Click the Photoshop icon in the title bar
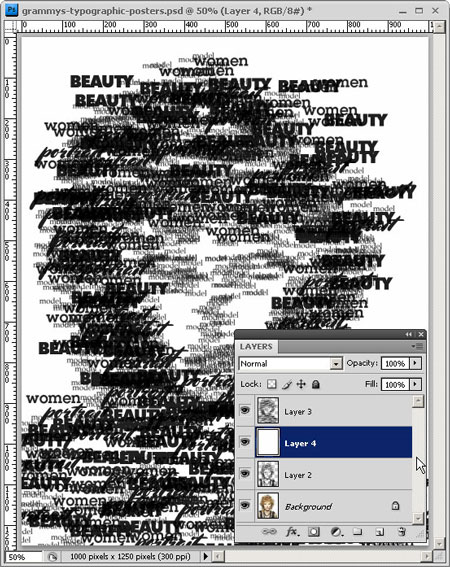 12,10
